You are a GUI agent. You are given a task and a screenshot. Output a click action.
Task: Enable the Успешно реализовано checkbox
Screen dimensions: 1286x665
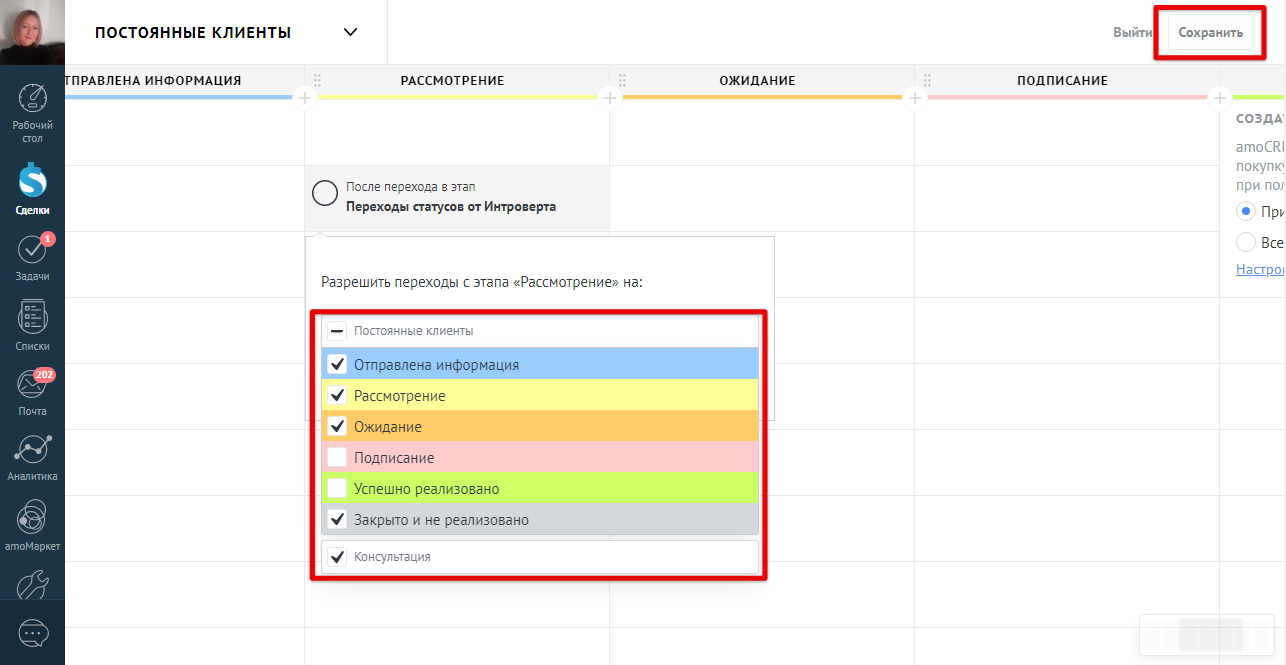(337, 488)
